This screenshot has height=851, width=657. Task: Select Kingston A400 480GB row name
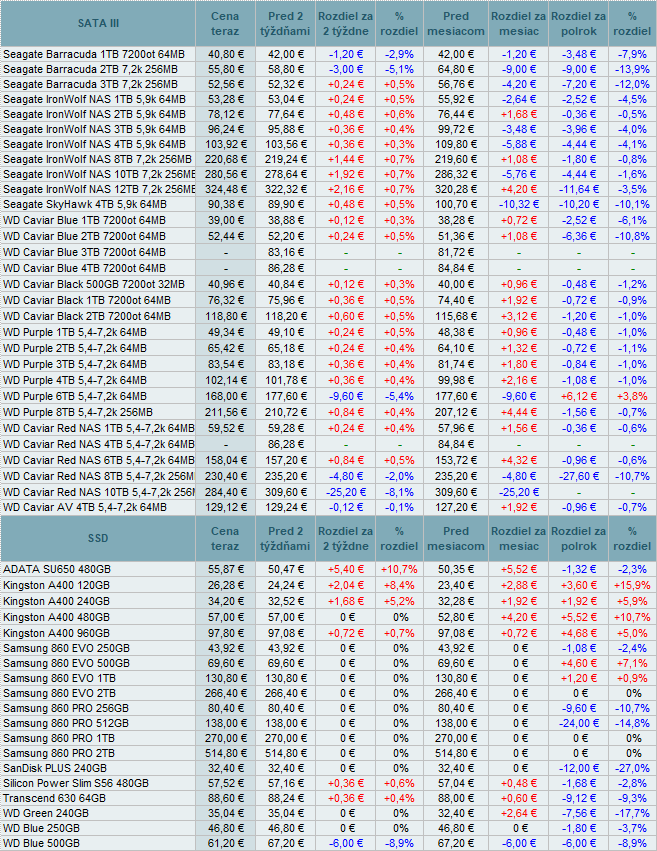pos(56,618)
